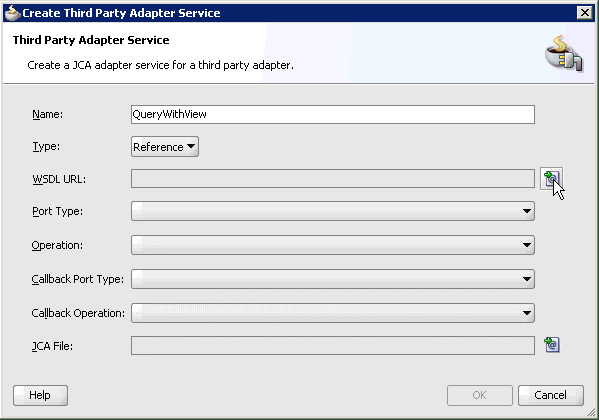The width and height of the screenshot is (599, 420).
Task: Click the JCA File text field
Action: coord(332,345)
